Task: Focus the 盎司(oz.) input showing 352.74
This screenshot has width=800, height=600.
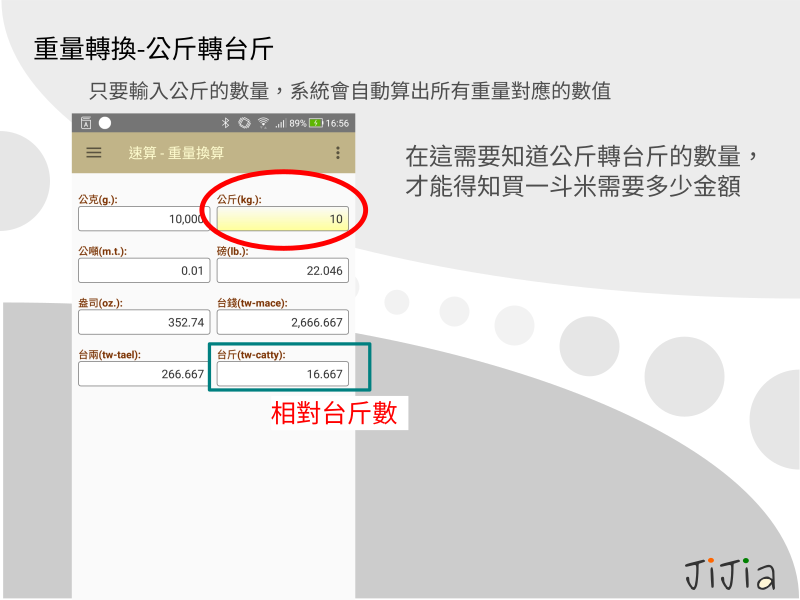Action: [x=144, y=322]
